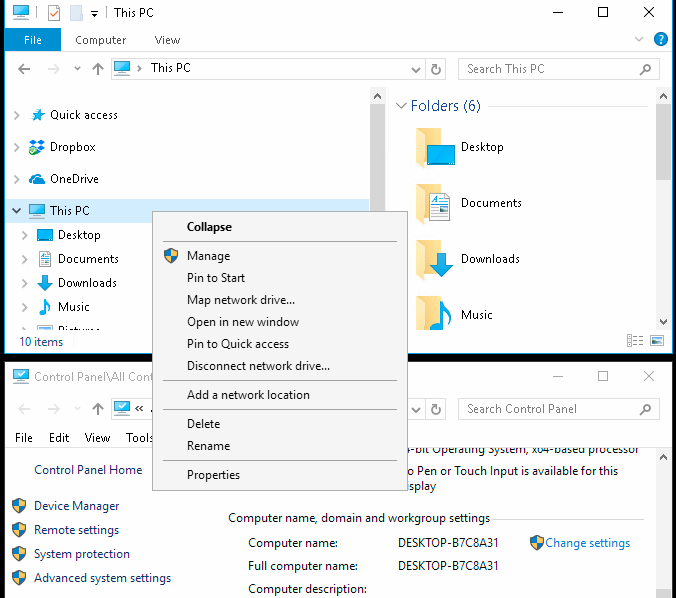Click the Up arrow in This PC window
This screenshot has width=676, height=598.
(97, 69)
